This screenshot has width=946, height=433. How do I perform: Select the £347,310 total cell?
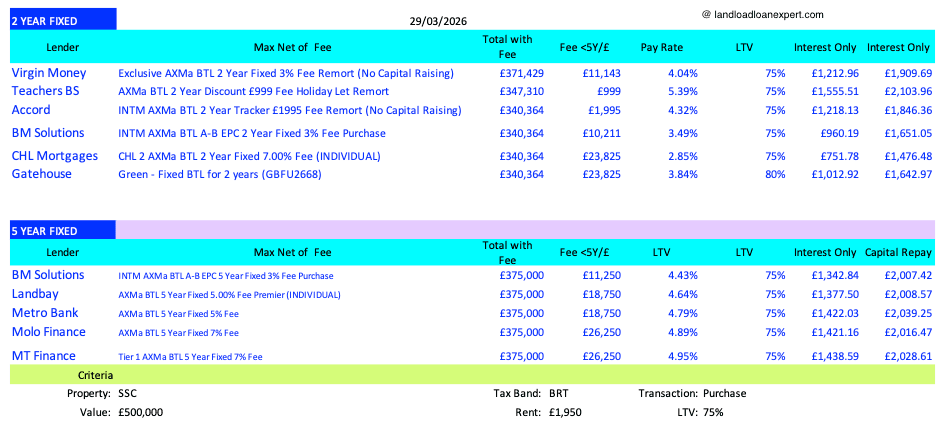point(522,92)
